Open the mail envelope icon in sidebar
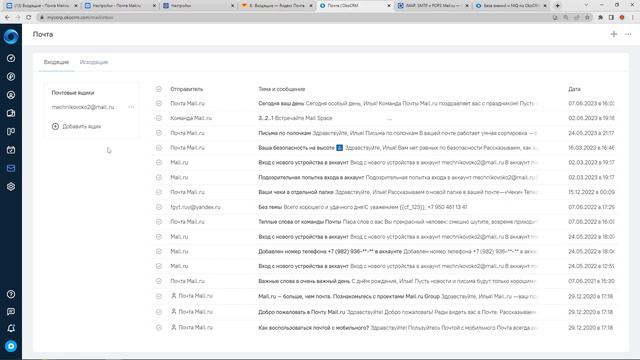Viewport: 640px width, 360px height. (11, 168)
